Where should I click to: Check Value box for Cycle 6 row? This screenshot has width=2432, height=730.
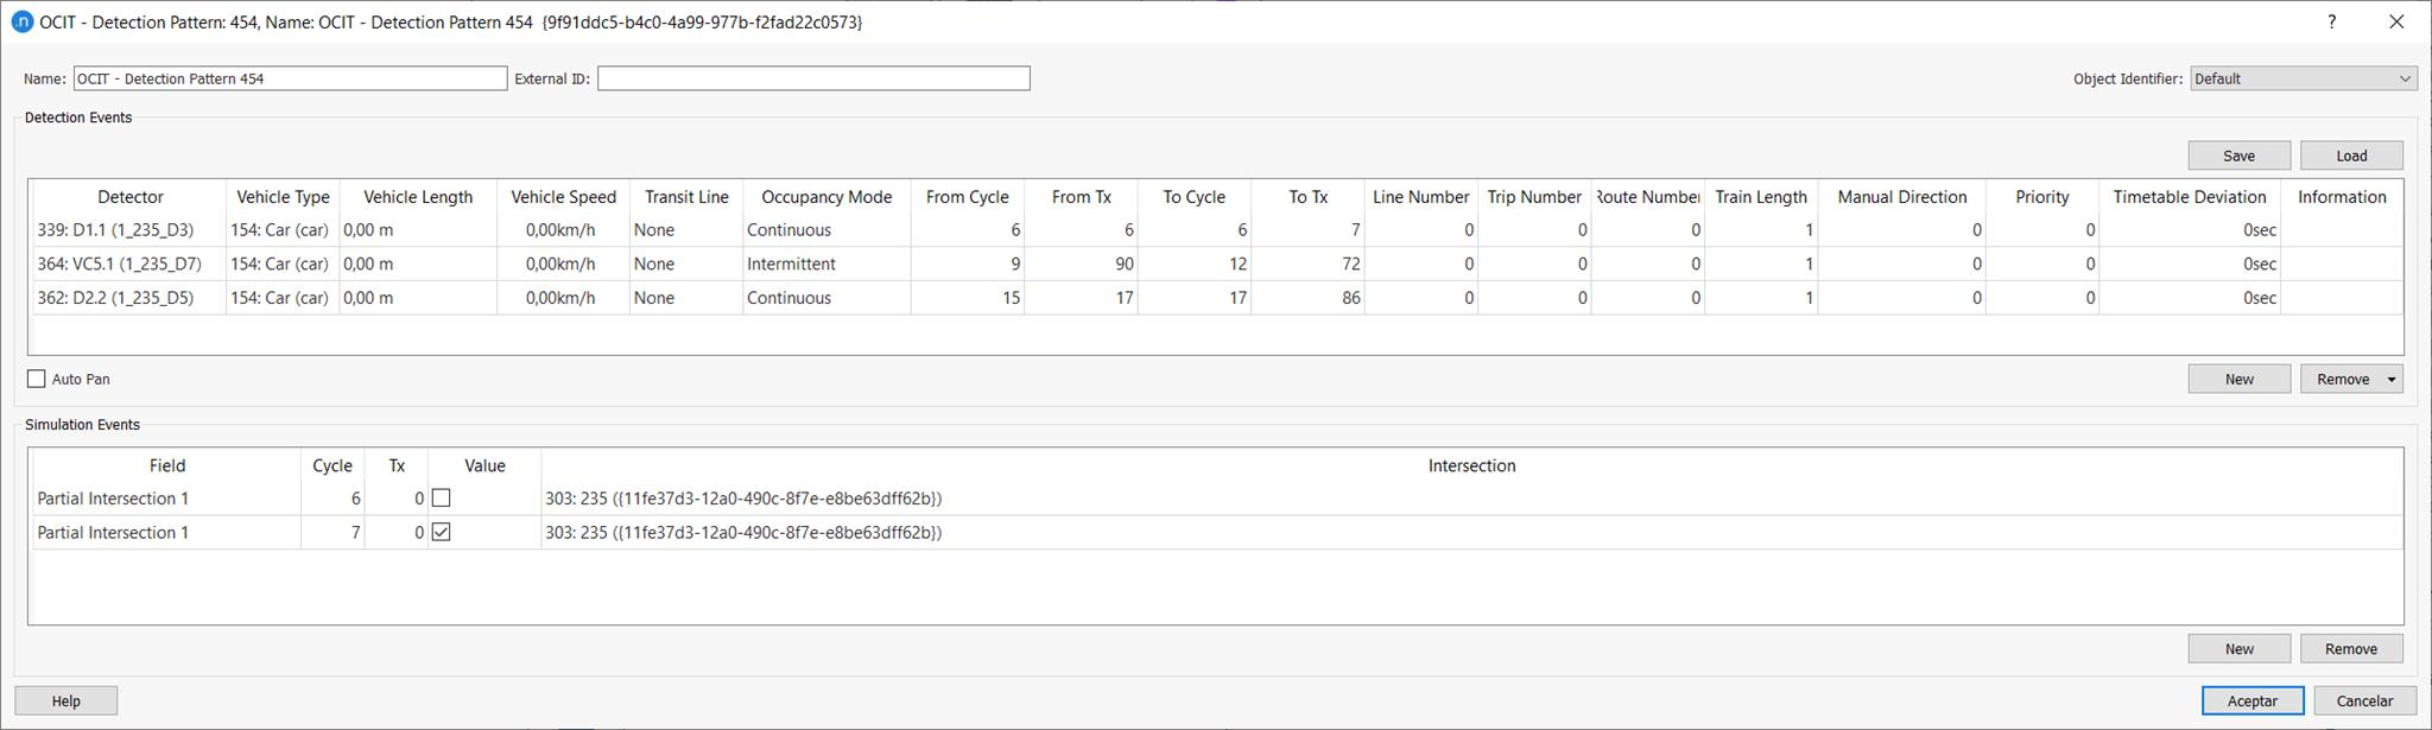coord(441,498)
